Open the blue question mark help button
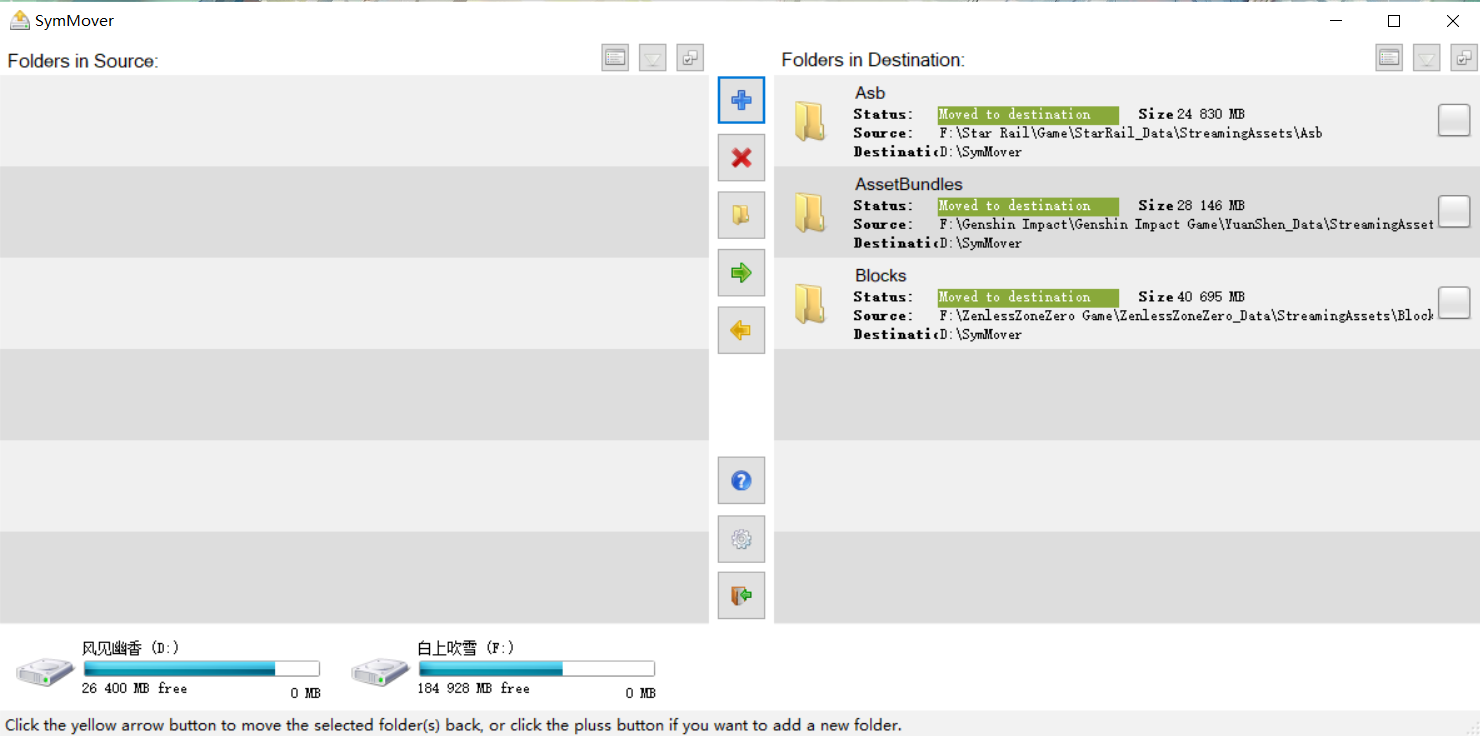This screenshot has height=736, width=1480. (741, 481)
